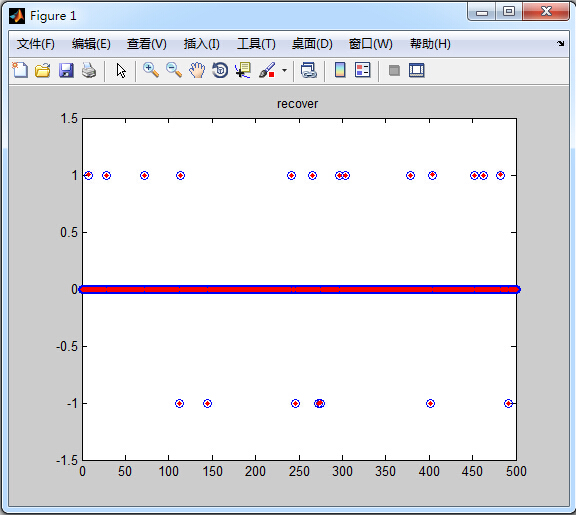
Task: Click the Link Plot icon
Action: tap(309, 70)
